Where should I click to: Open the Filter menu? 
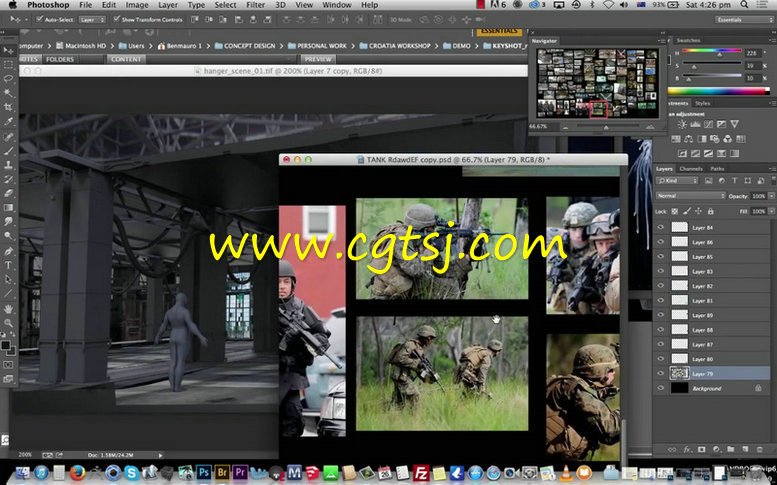click(255, 5)
